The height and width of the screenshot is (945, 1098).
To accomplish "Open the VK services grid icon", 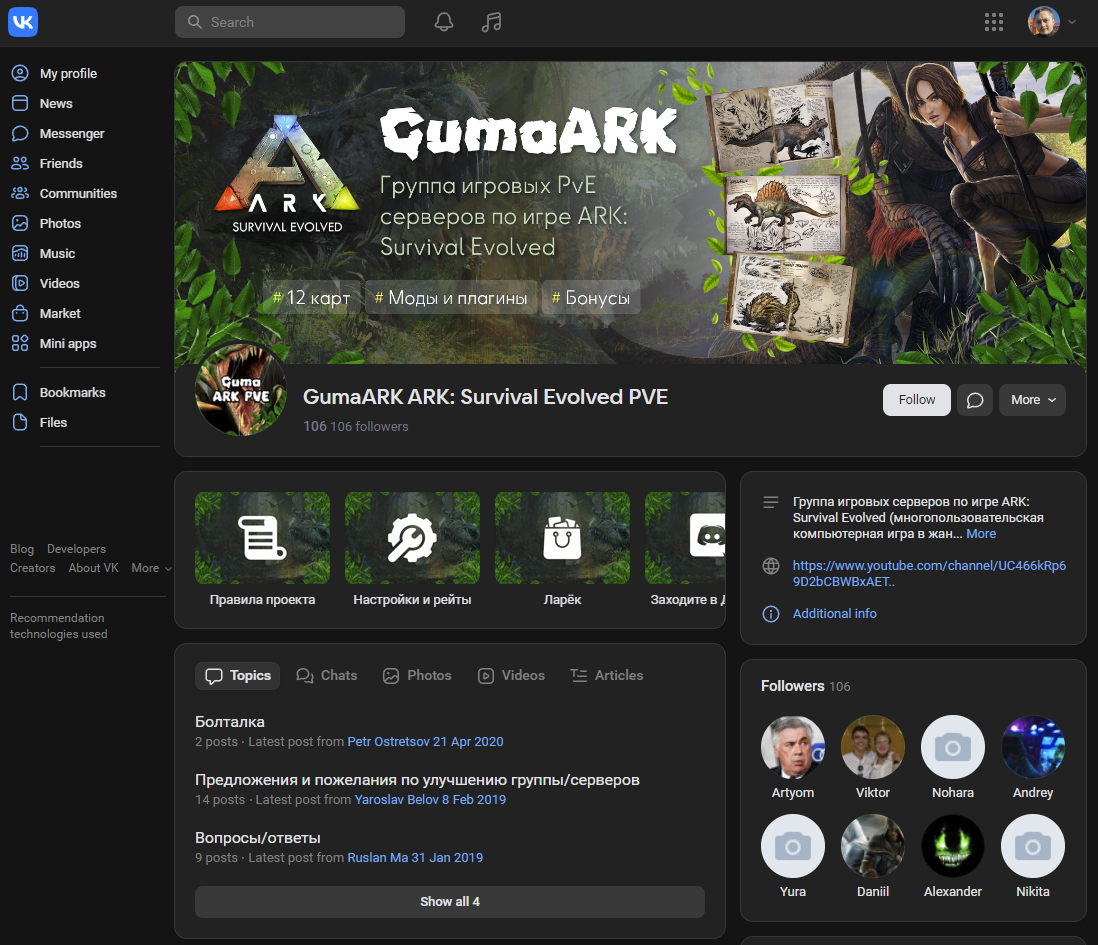I will point(994,22).
